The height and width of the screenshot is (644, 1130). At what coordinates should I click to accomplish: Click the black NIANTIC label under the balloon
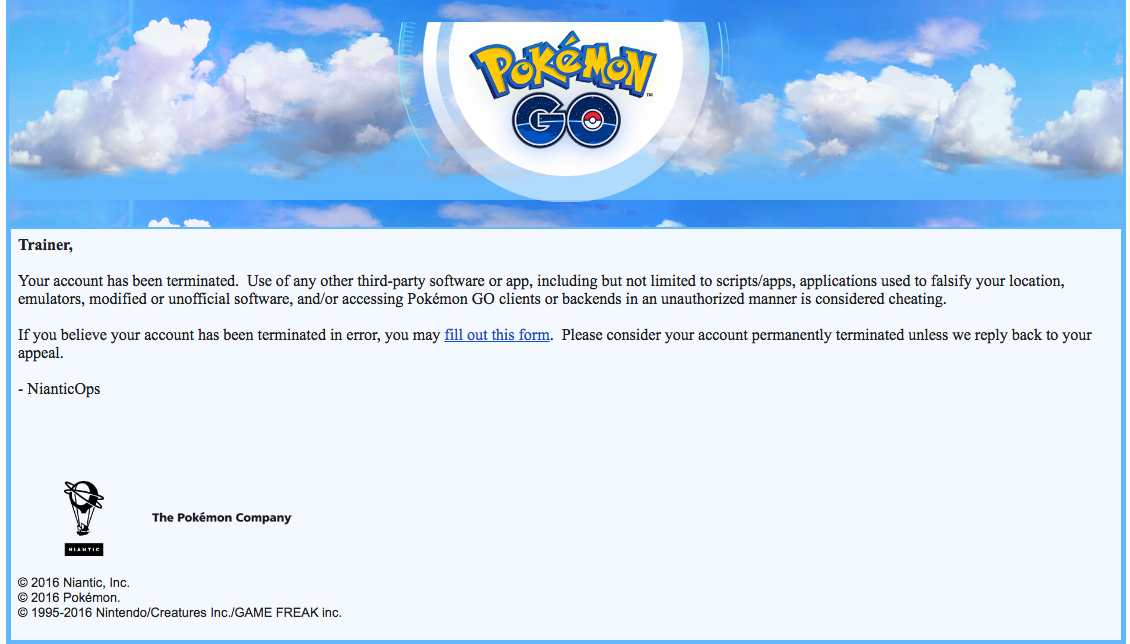[84, 549]
